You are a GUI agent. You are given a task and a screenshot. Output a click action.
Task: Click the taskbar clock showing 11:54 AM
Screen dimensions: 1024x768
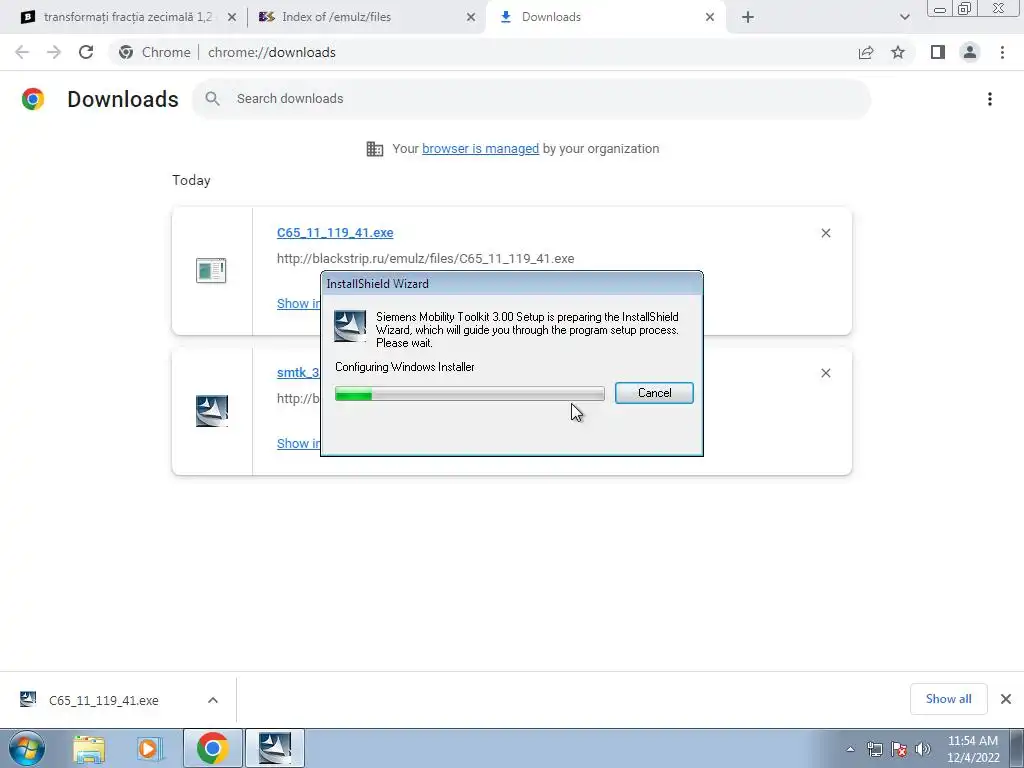click(973, 749)
